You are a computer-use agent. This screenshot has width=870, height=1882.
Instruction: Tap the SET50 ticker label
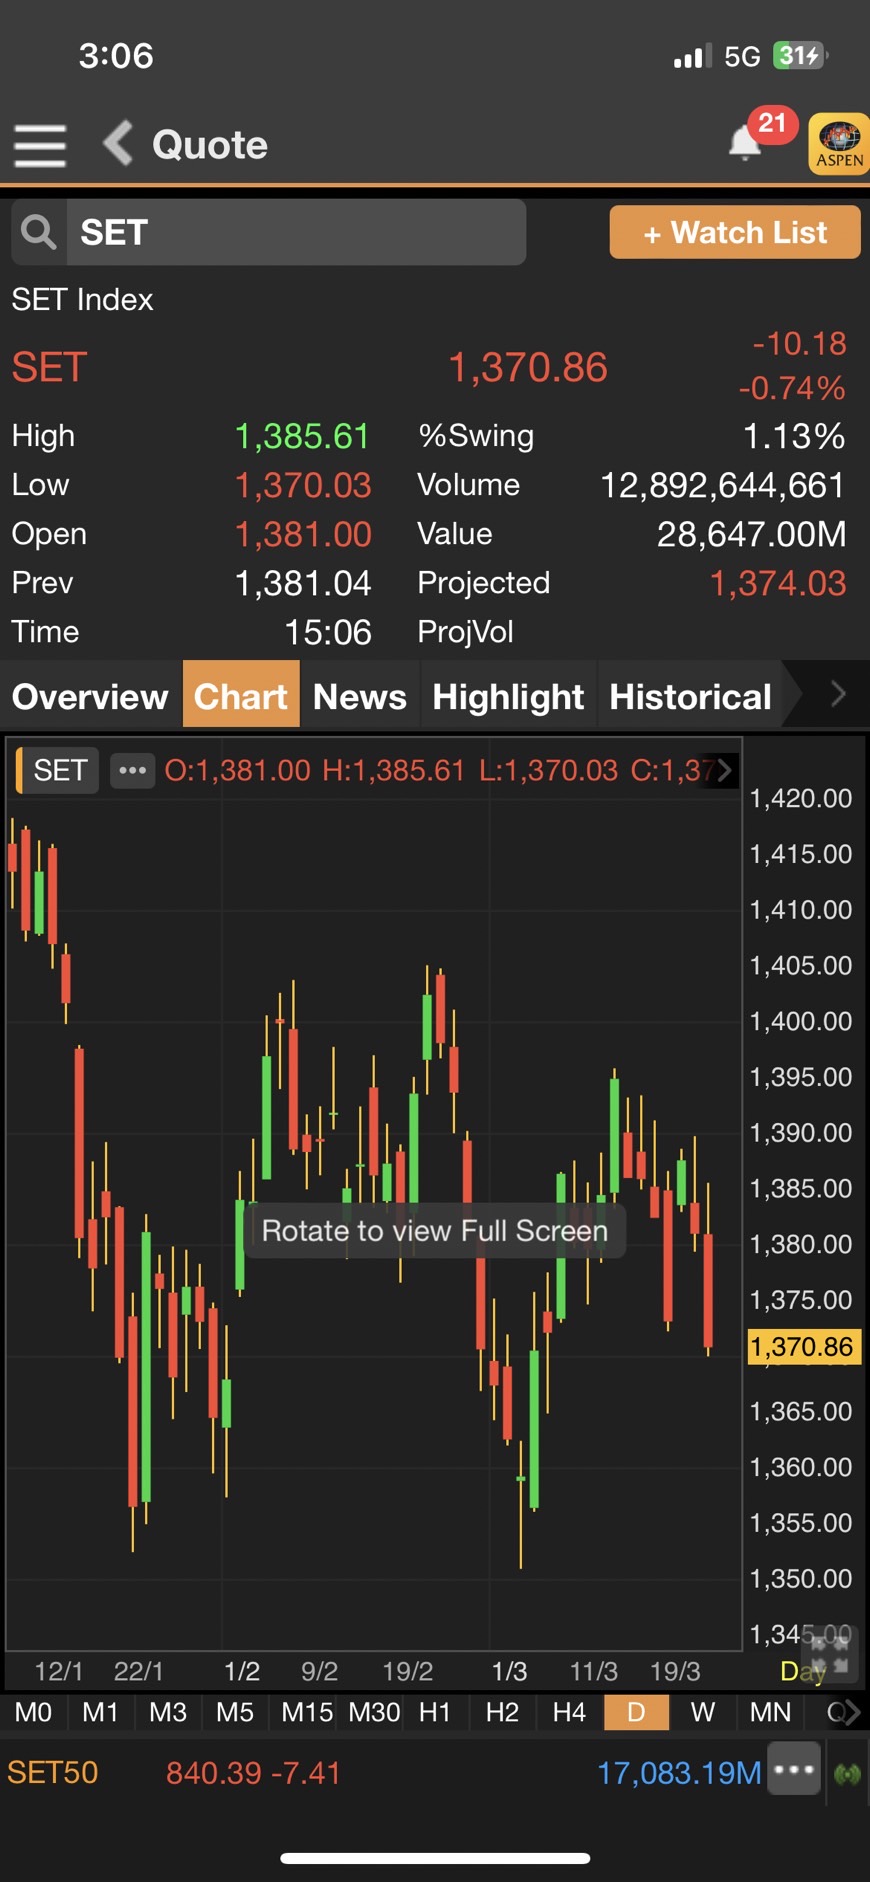pos(53,1773)
